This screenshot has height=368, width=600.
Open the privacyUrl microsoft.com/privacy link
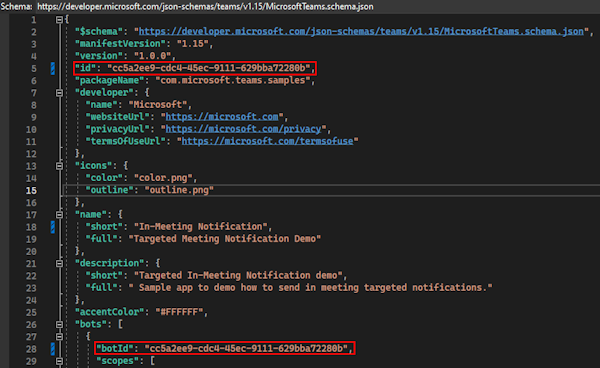pos(243,129)
